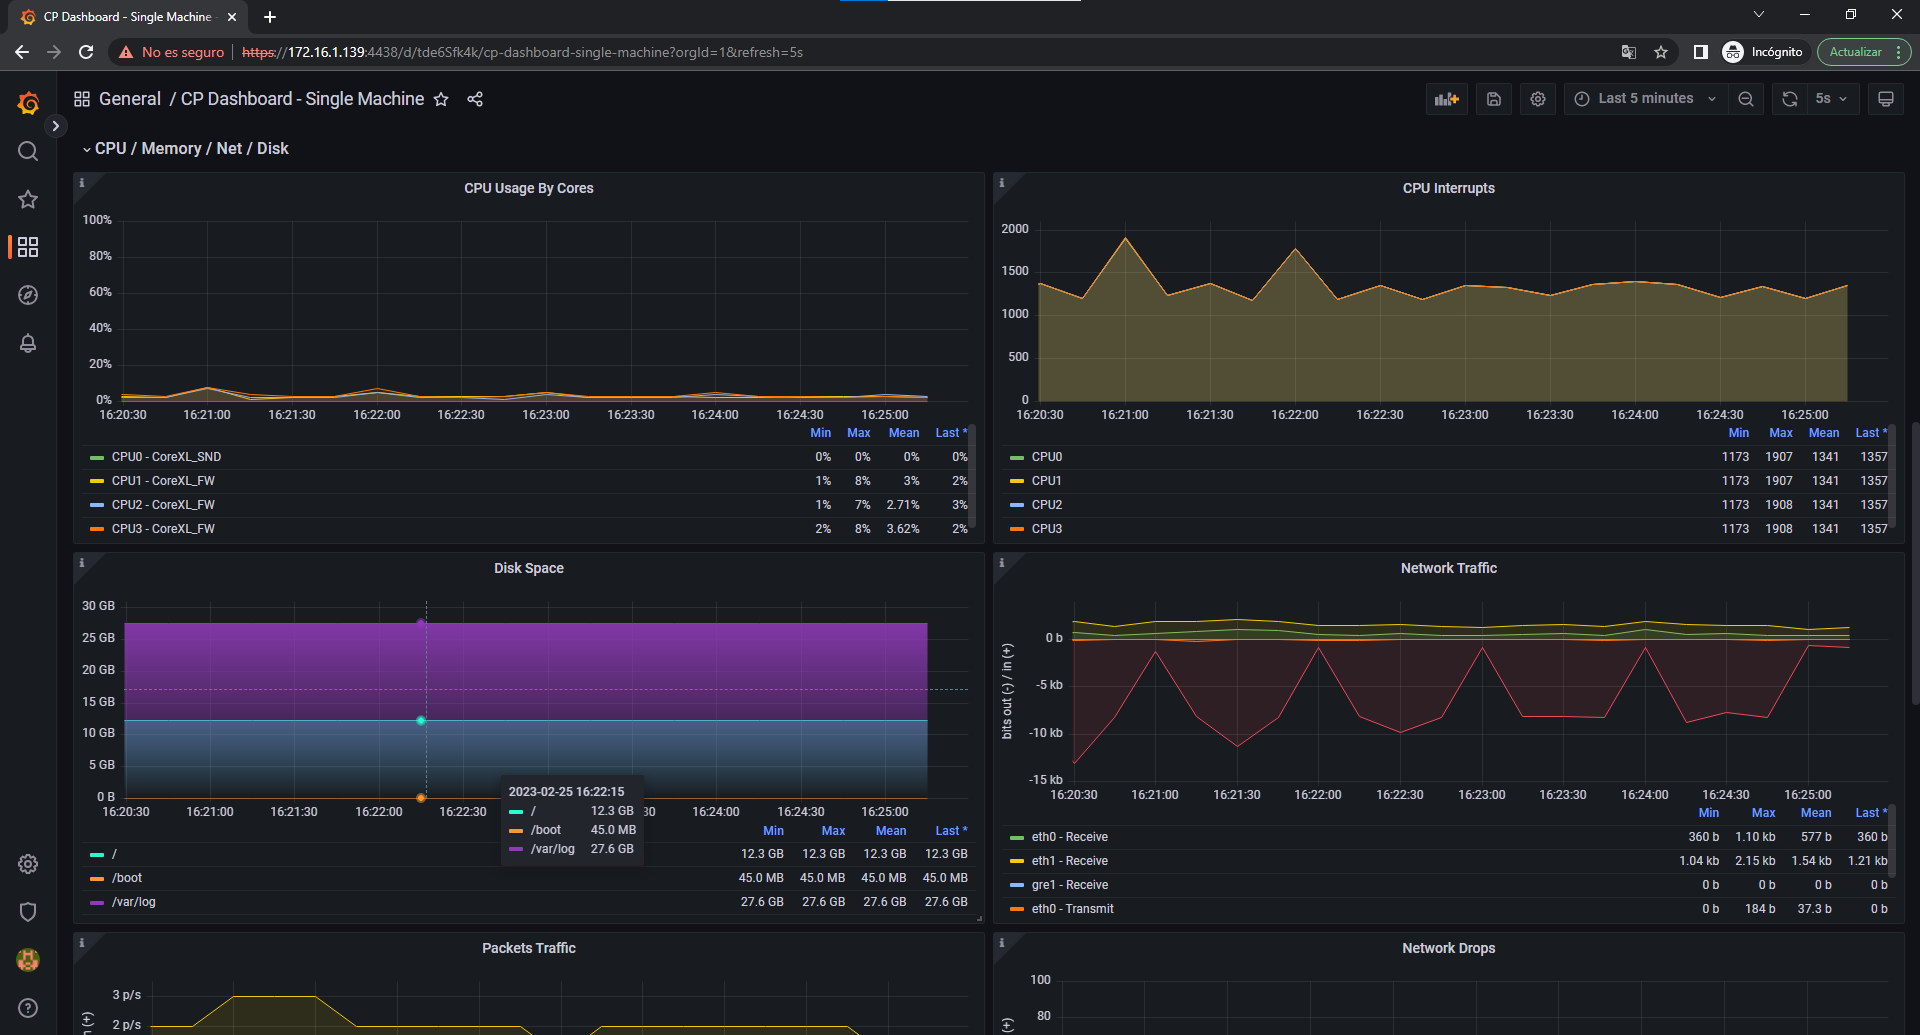This screenshot has height=1035, width=1920.
Task: Reload the page in browser
Action: tap(86, 52)
